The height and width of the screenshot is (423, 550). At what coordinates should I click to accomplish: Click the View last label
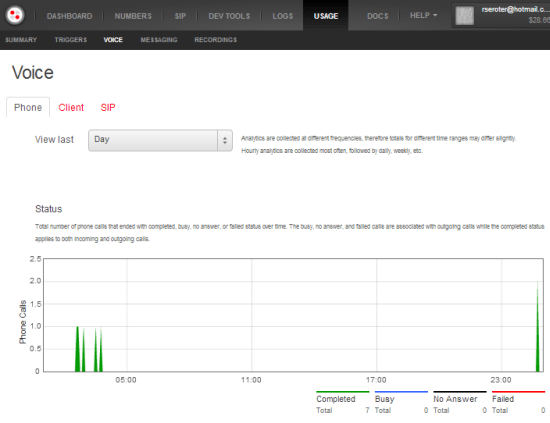point(54,140)
